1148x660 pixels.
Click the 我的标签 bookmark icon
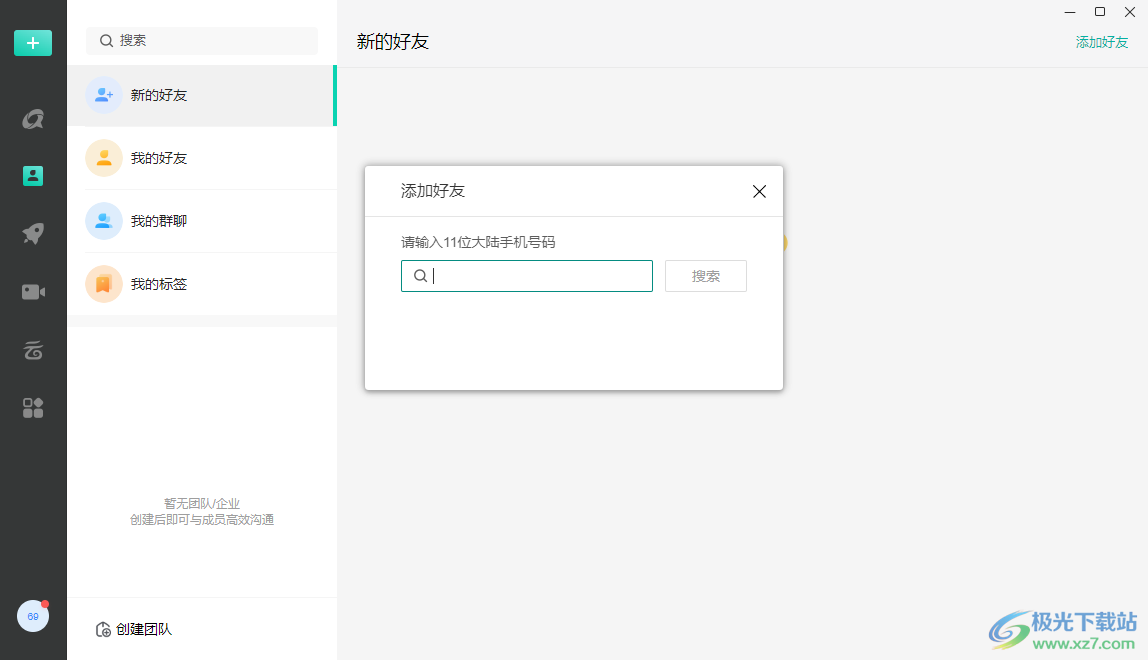104,284
